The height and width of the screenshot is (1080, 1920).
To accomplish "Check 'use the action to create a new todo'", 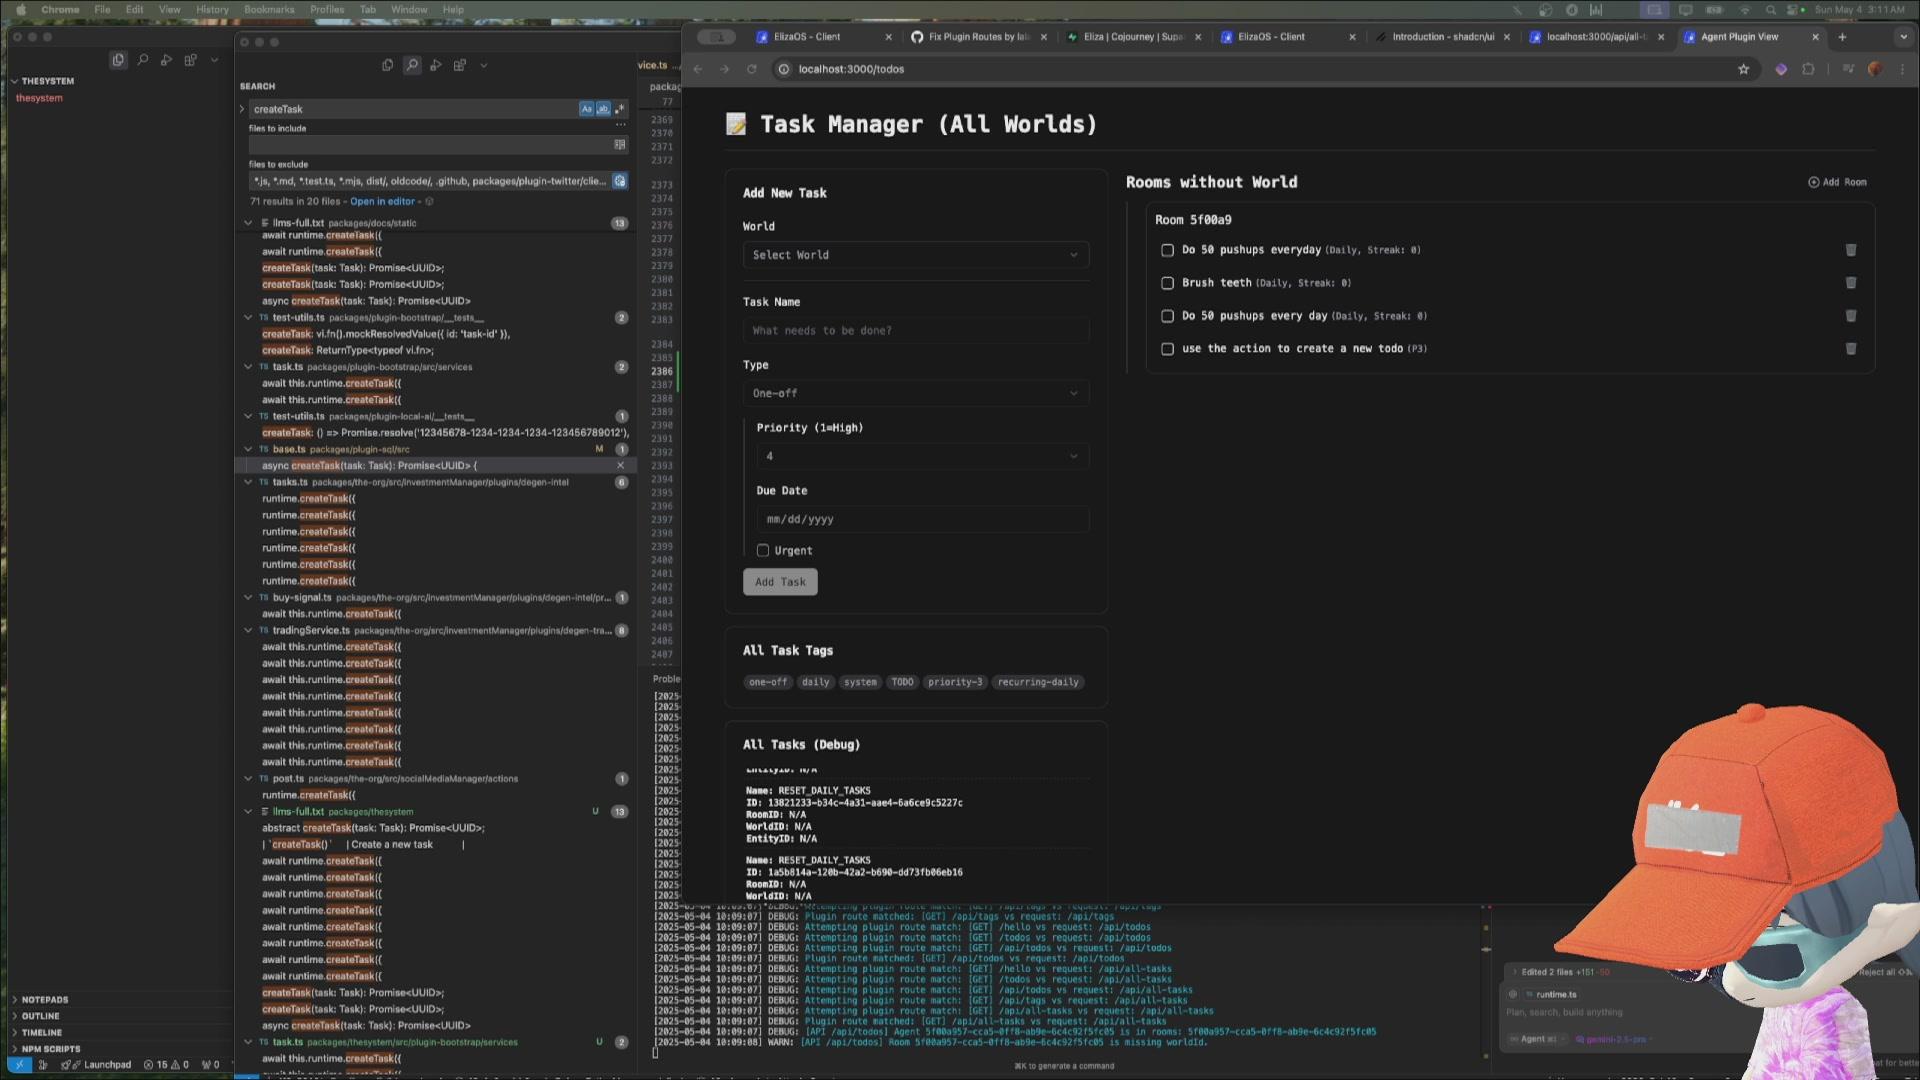I will click(x=1167, y=349).
